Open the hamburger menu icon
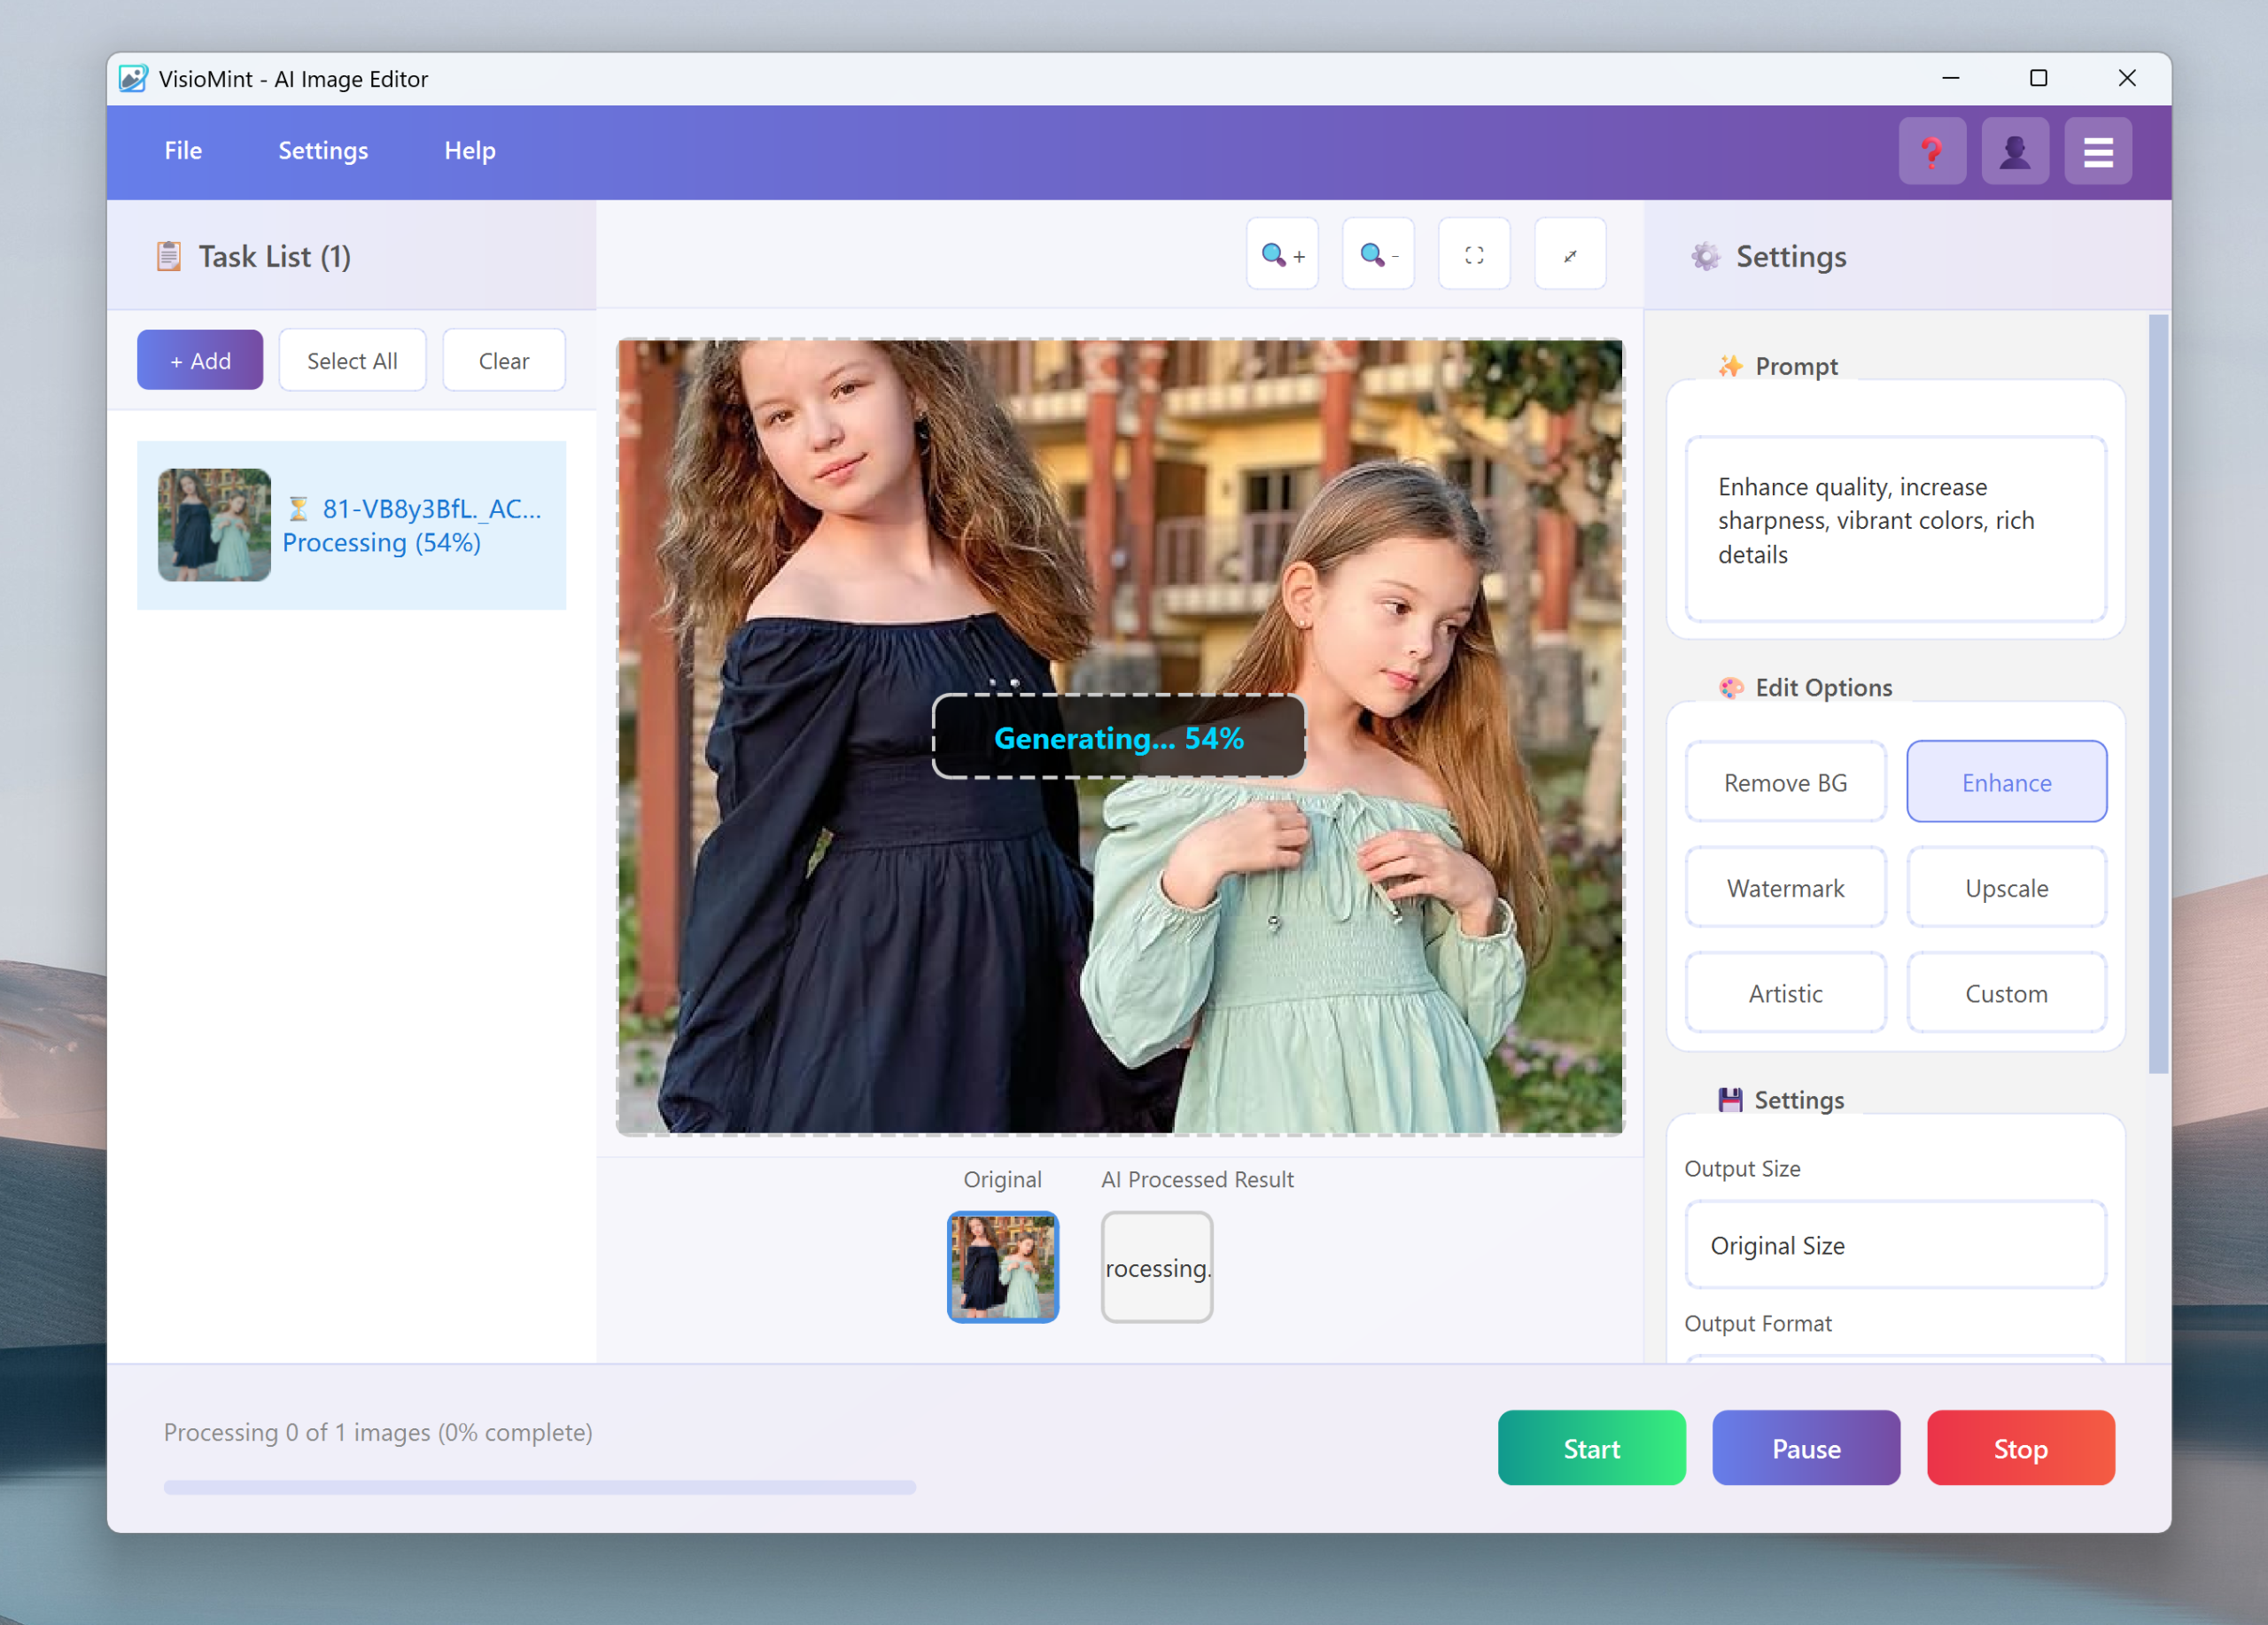The height and width of the screenshot is (1625, 2268). click(x=2097, y=151)
